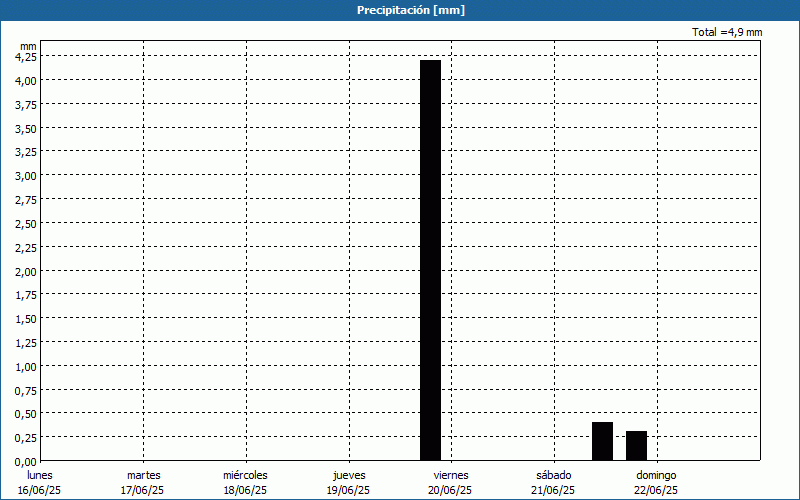Image resolution: width=800 pixels, height=500 pixels.
Task: Click the tall black bar for viernes precipitation
Action: pyautogui.click(x=430, y=260)
